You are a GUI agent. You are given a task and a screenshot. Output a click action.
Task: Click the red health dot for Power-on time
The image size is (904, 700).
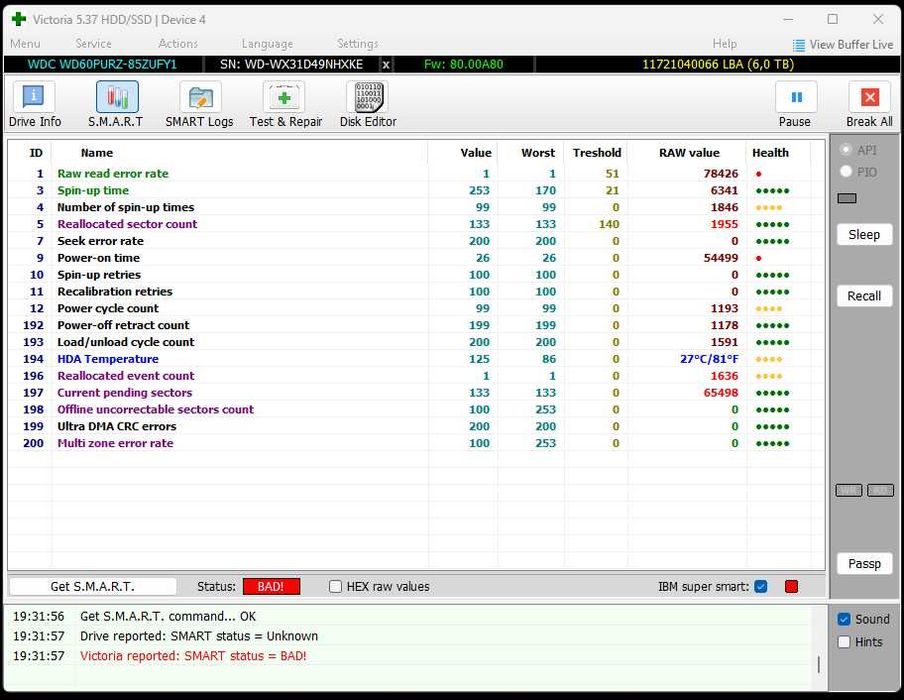759,258
